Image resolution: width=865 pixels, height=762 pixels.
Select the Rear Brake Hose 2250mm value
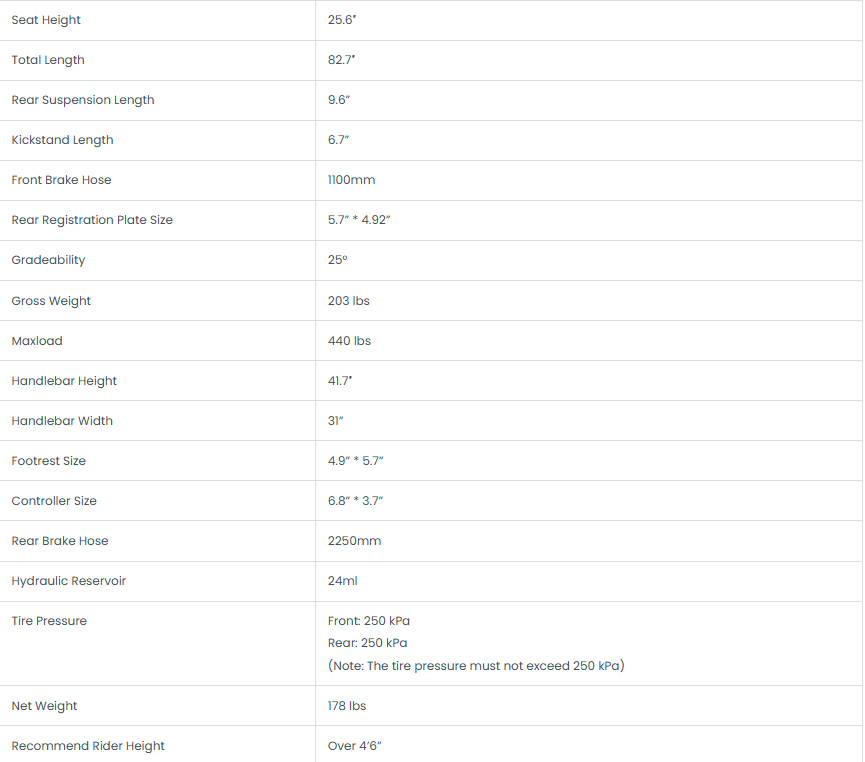click(x=354, y=541)
